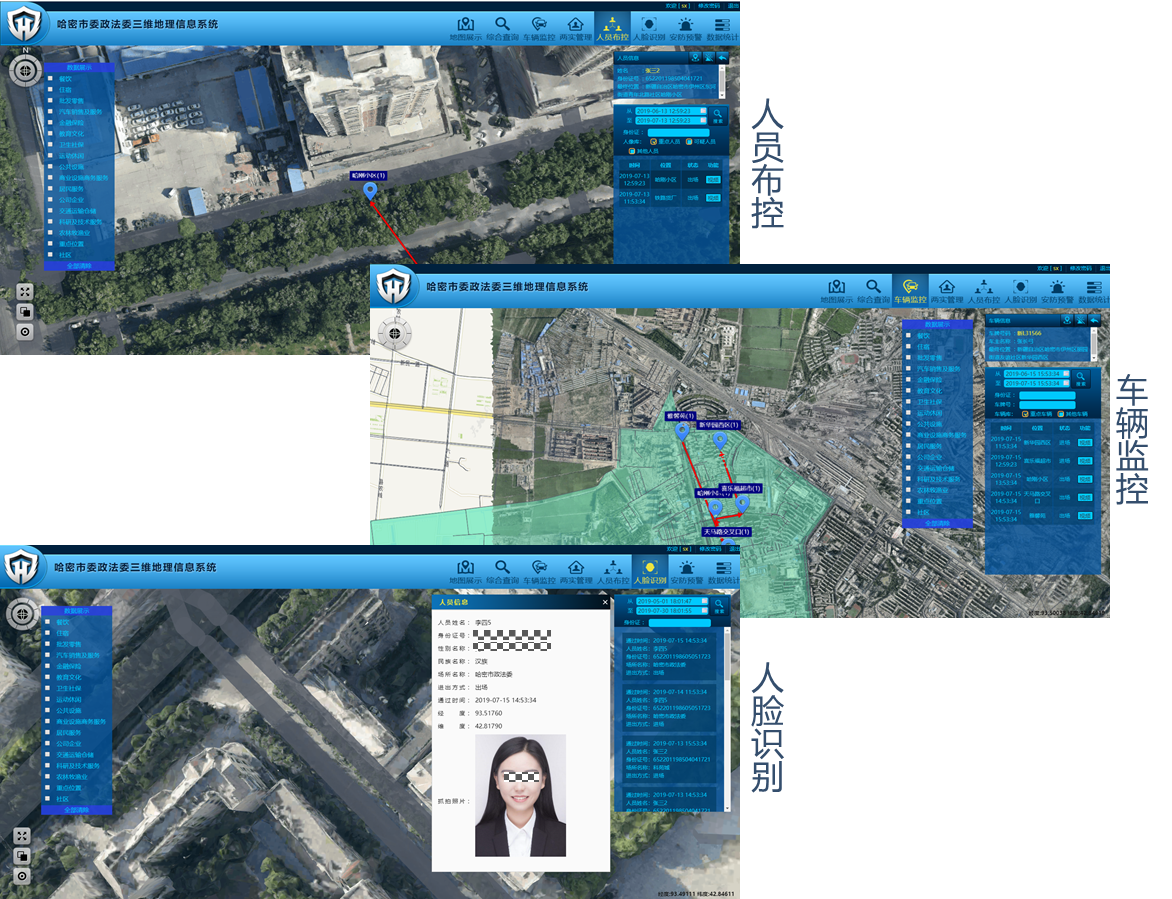Click the back arrow icon in the 人员信息 panel header
This screenshot has height=899, width=1172.
pos(723,58)
